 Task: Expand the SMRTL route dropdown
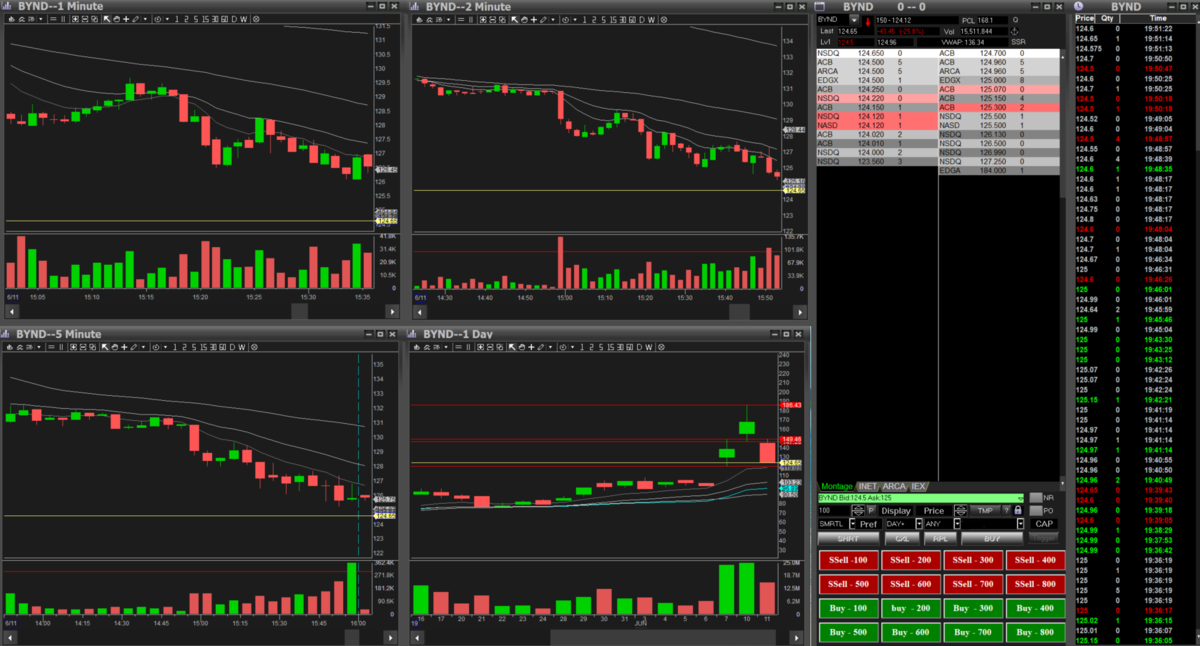point(853,523)
